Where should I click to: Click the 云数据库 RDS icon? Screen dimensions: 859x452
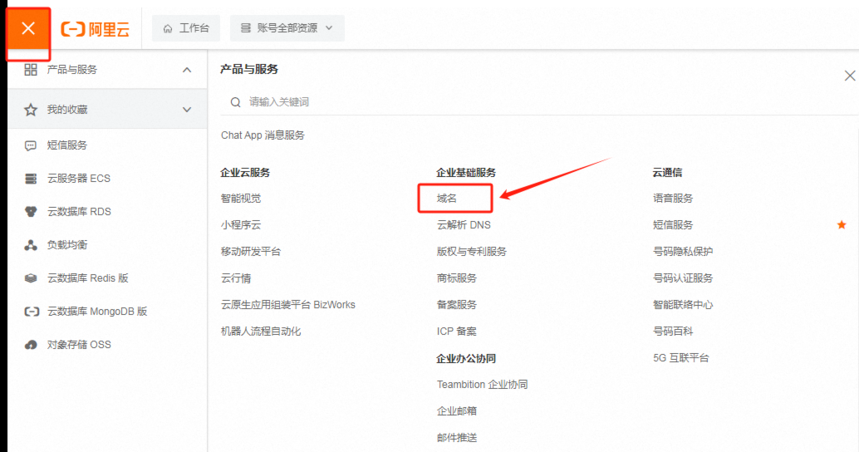pyautogui.click(x=31, y=211)
